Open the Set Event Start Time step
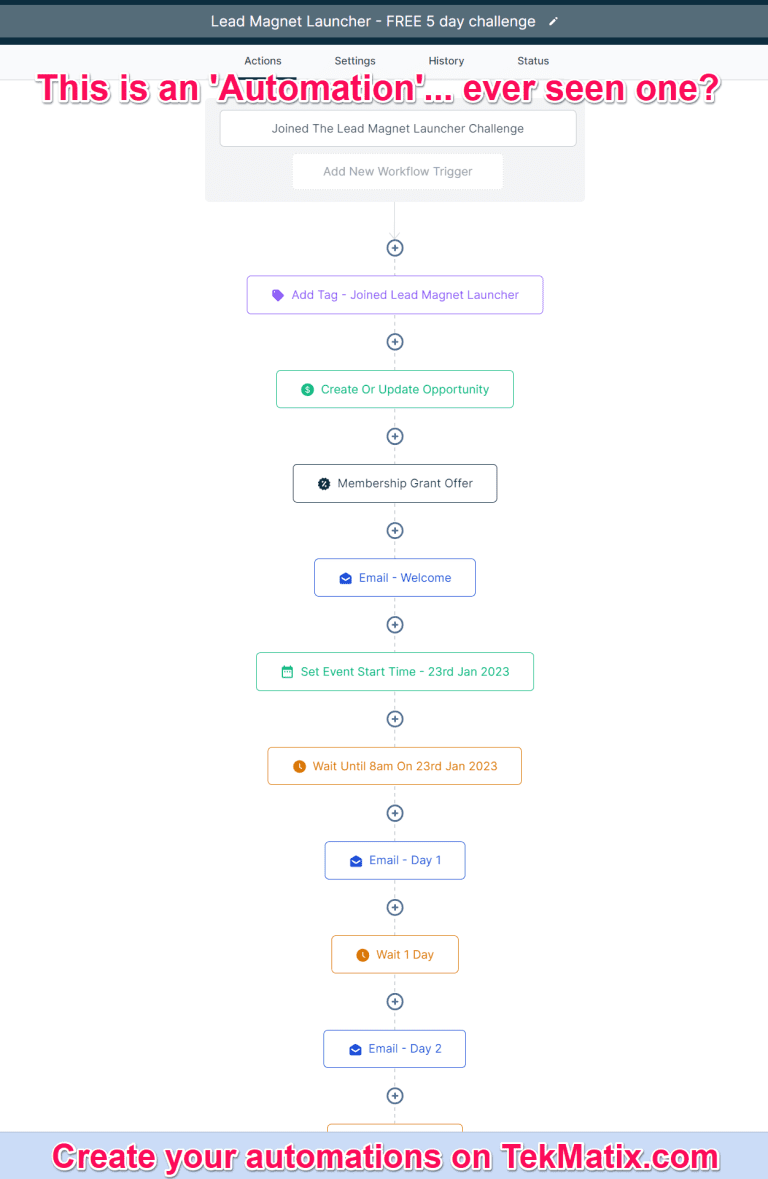The image size is (768, 1179). click(x=395, y=672)
